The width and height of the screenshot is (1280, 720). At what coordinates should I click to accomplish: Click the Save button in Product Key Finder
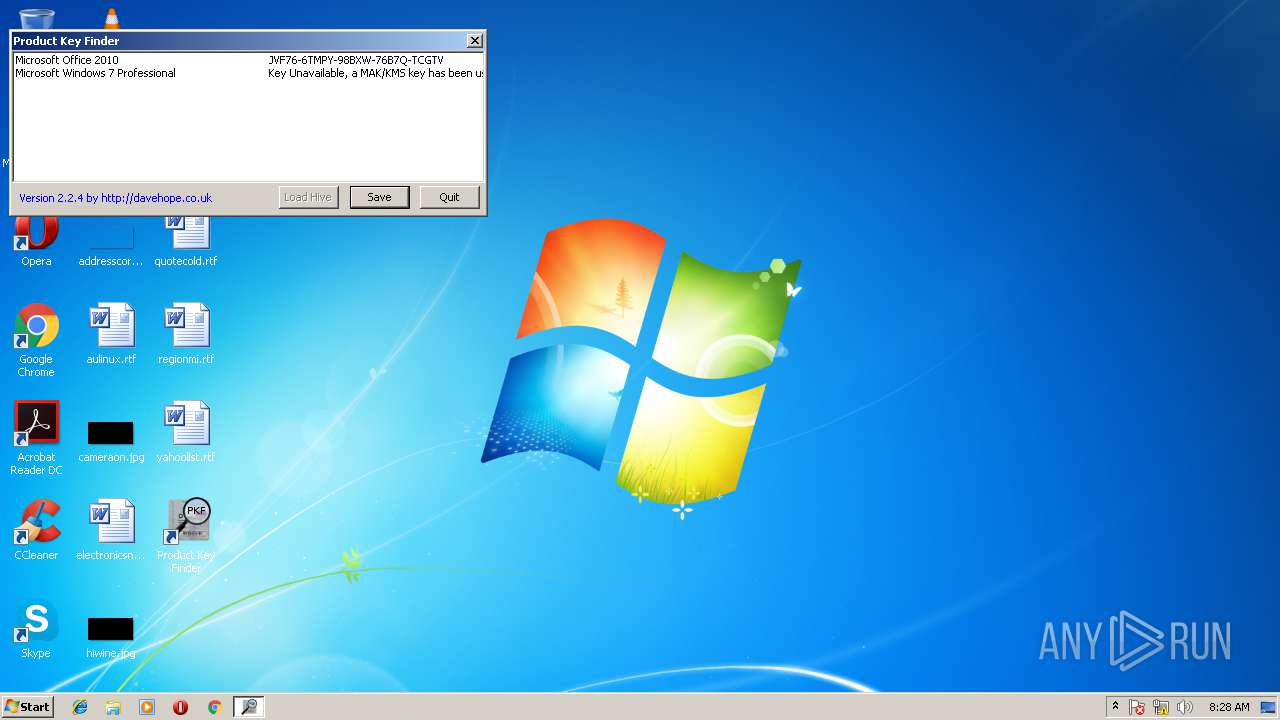click(379, 197)
